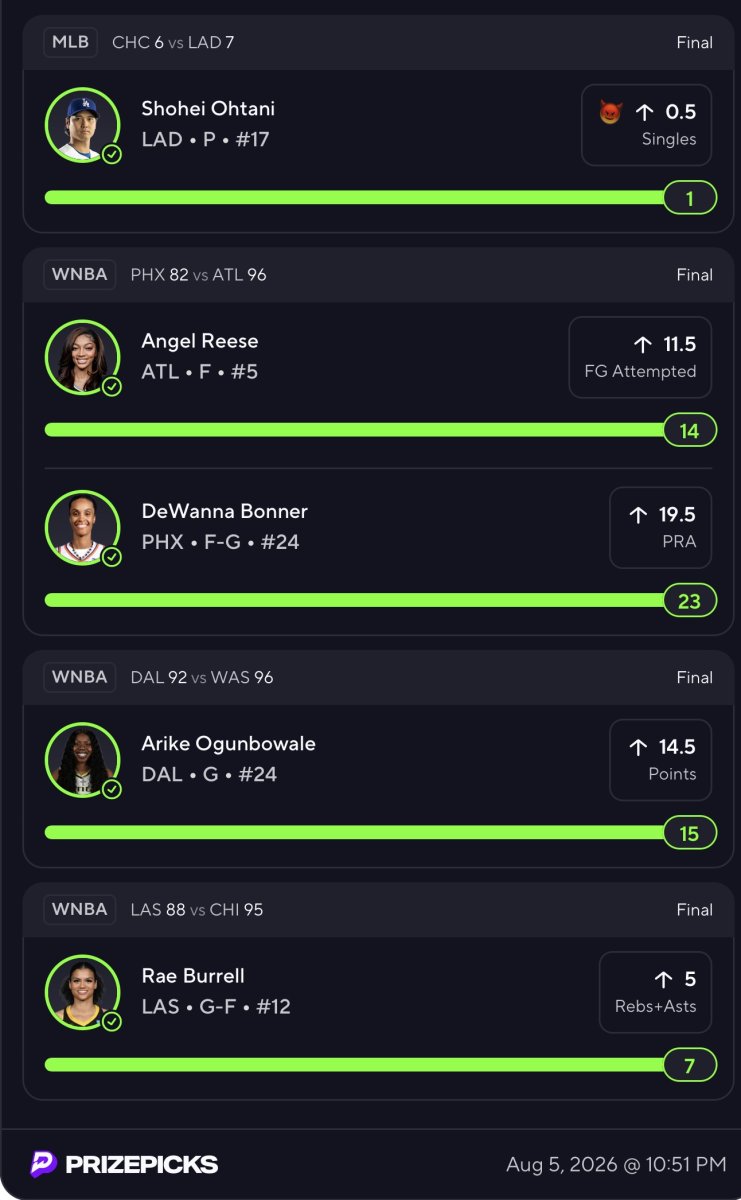
Task: Click the Final status of DAL vs WAS
Action: click(694, 677)
